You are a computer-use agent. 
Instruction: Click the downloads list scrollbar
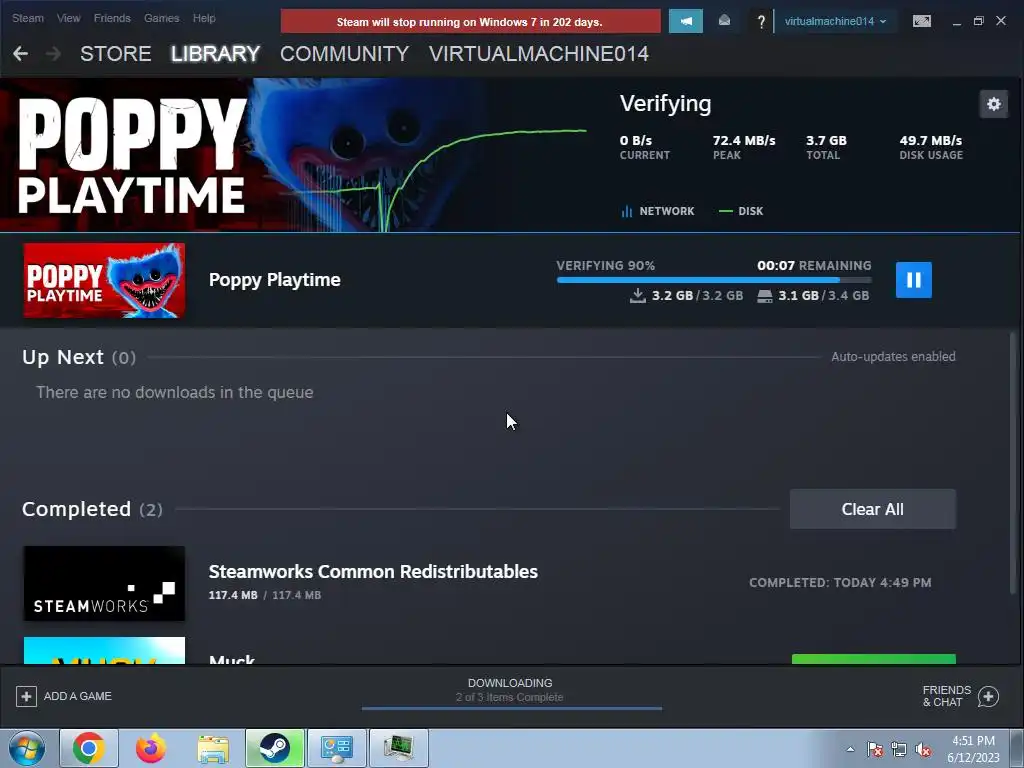[x=1012, y=462]
